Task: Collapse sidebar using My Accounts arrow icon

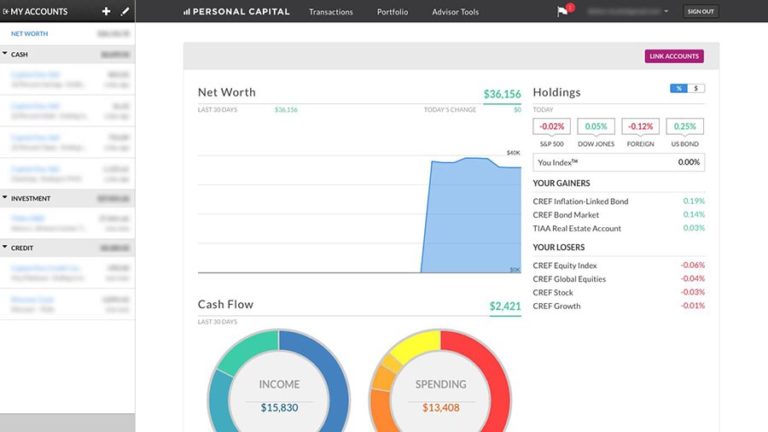Action: coord(5,11)
